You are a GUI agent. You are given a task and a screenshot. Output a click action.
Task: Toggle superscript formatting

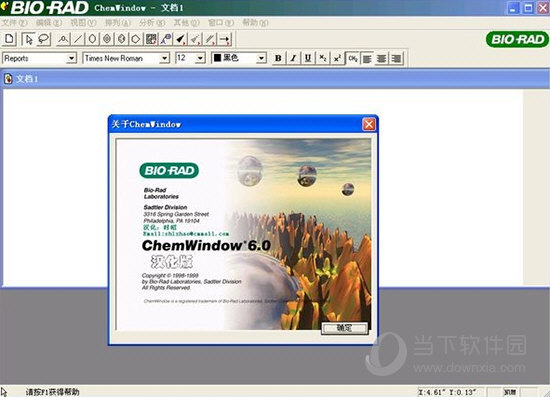coord(337,58)
